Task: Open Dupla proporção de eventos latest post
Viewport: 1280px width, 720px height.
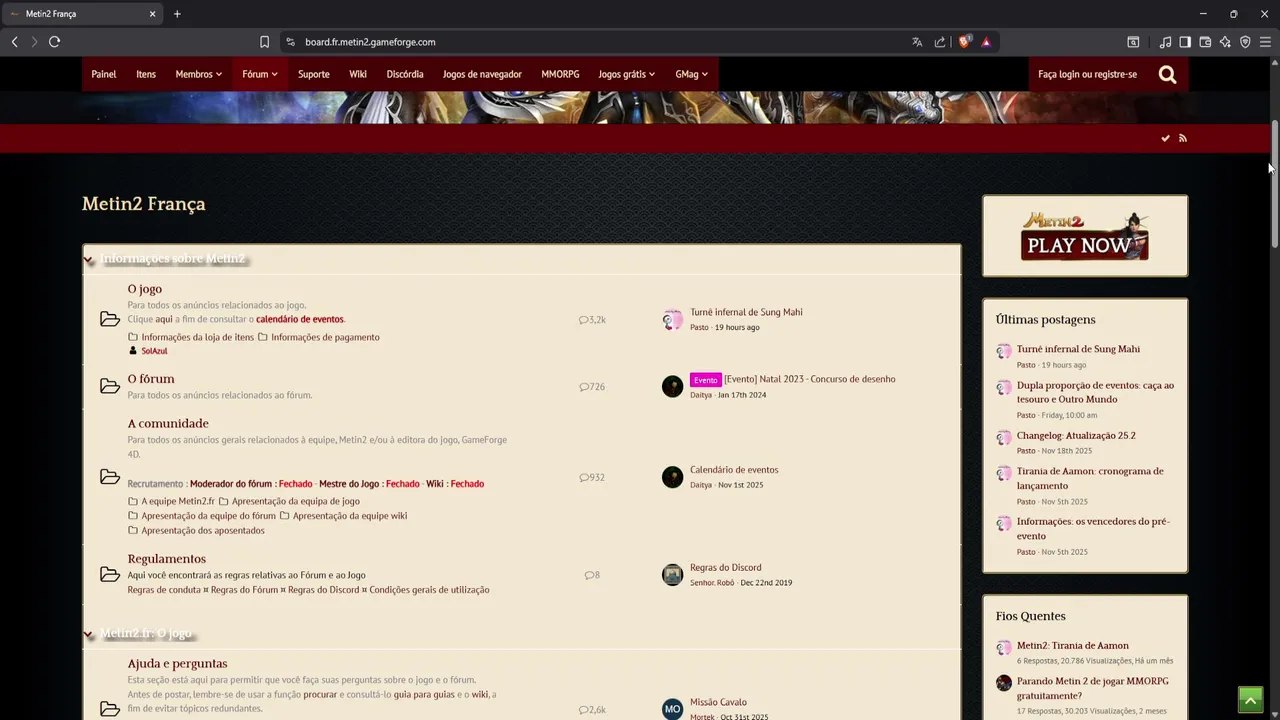Action: click(1095, 392)
